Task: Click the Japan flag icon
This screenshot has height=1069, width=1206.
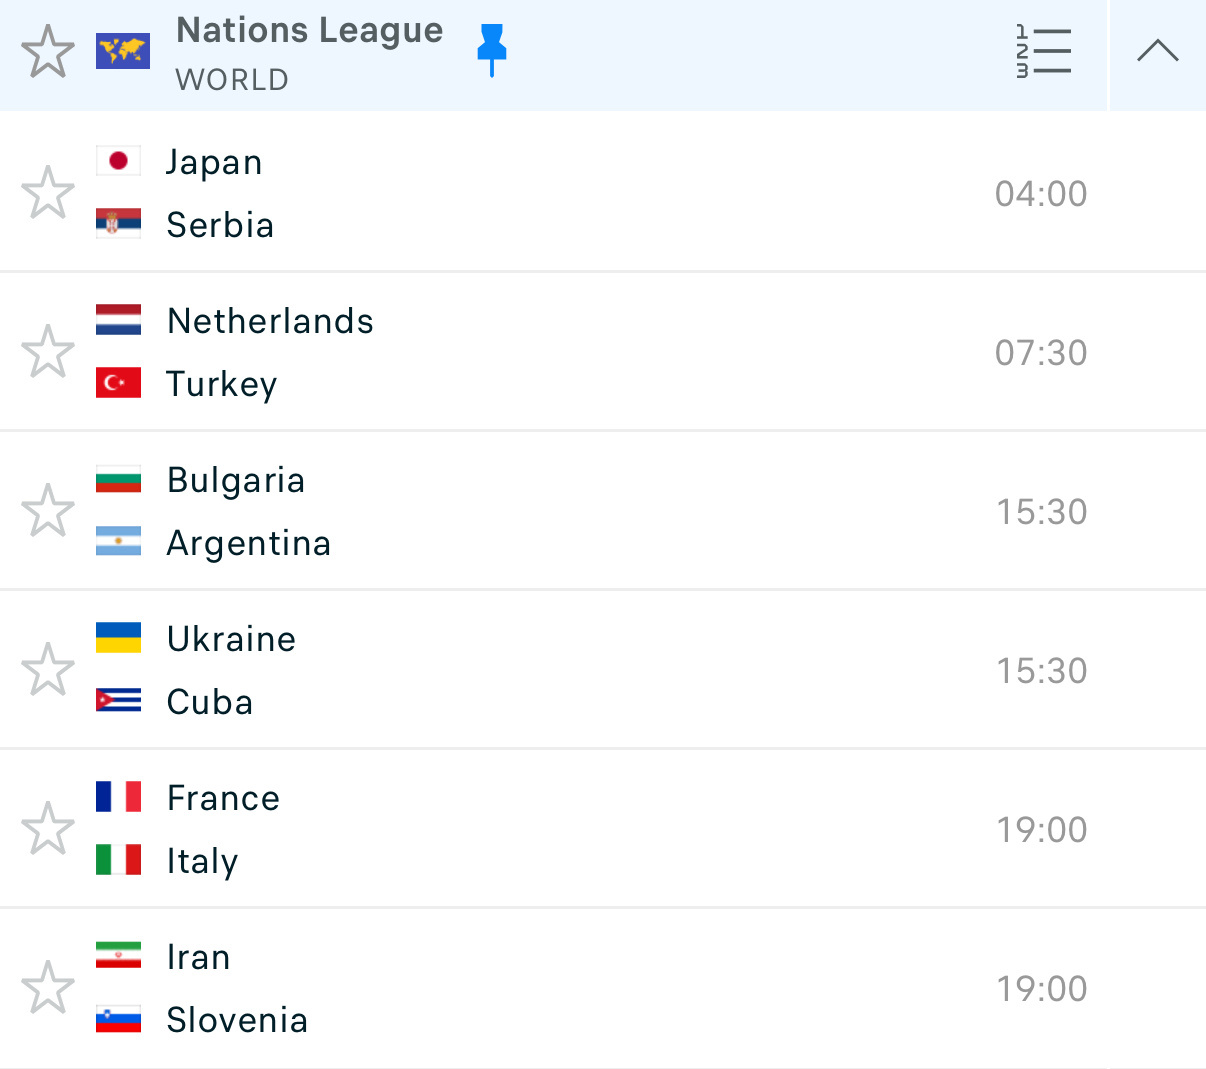Action: click(x=118, y=161)
